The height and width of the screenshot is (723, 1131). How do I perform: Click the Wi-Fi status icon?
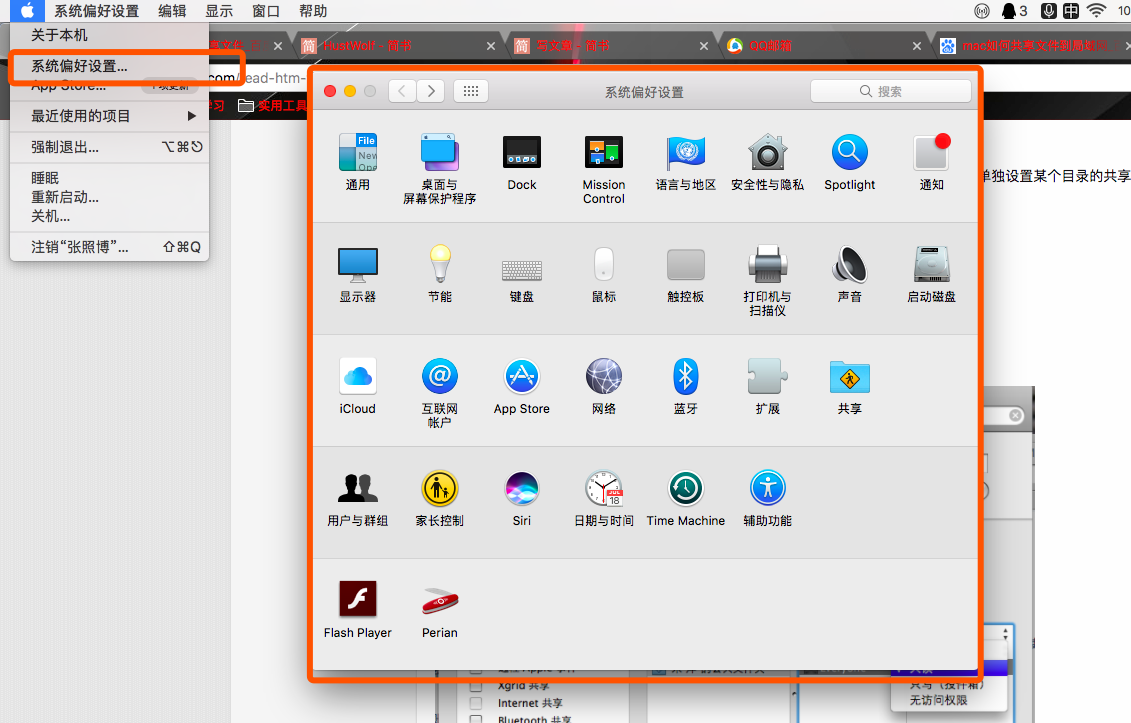(x=1096, y=11)
